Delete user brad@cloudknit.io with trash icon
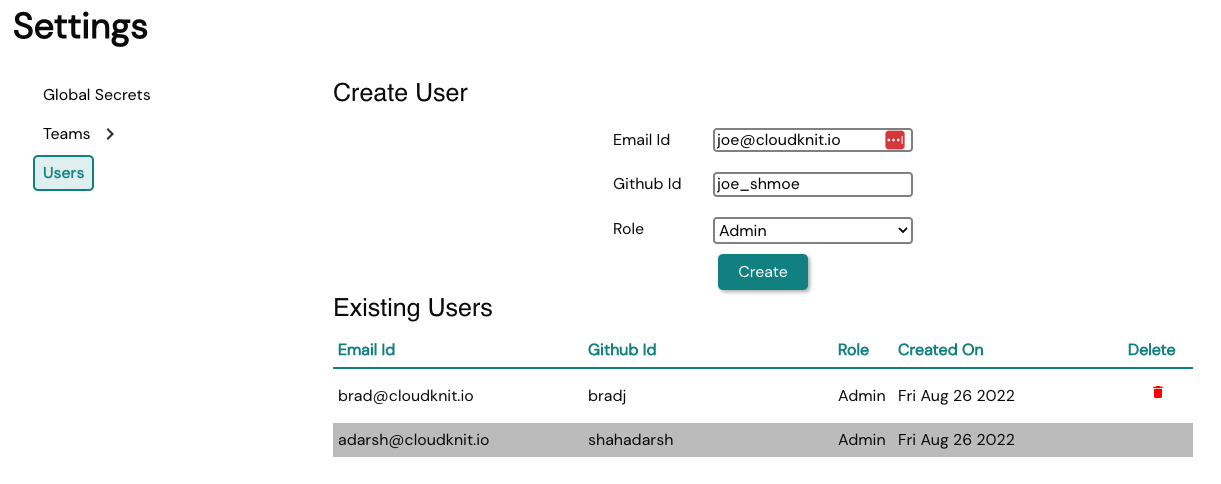The width and height of the screenshot is (1221, 484). click(1158, 392)
